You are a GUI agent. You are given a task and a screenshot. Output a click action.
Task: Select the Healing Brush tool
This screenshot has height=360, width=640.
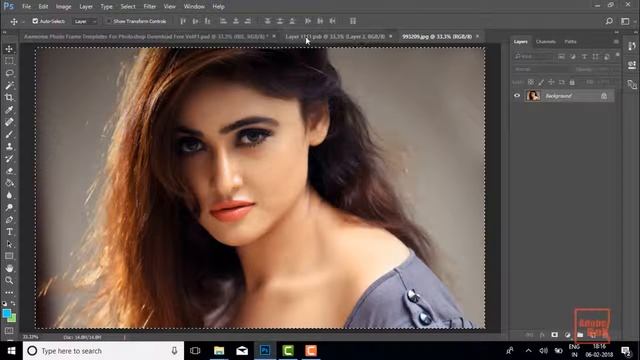[9, 122]
